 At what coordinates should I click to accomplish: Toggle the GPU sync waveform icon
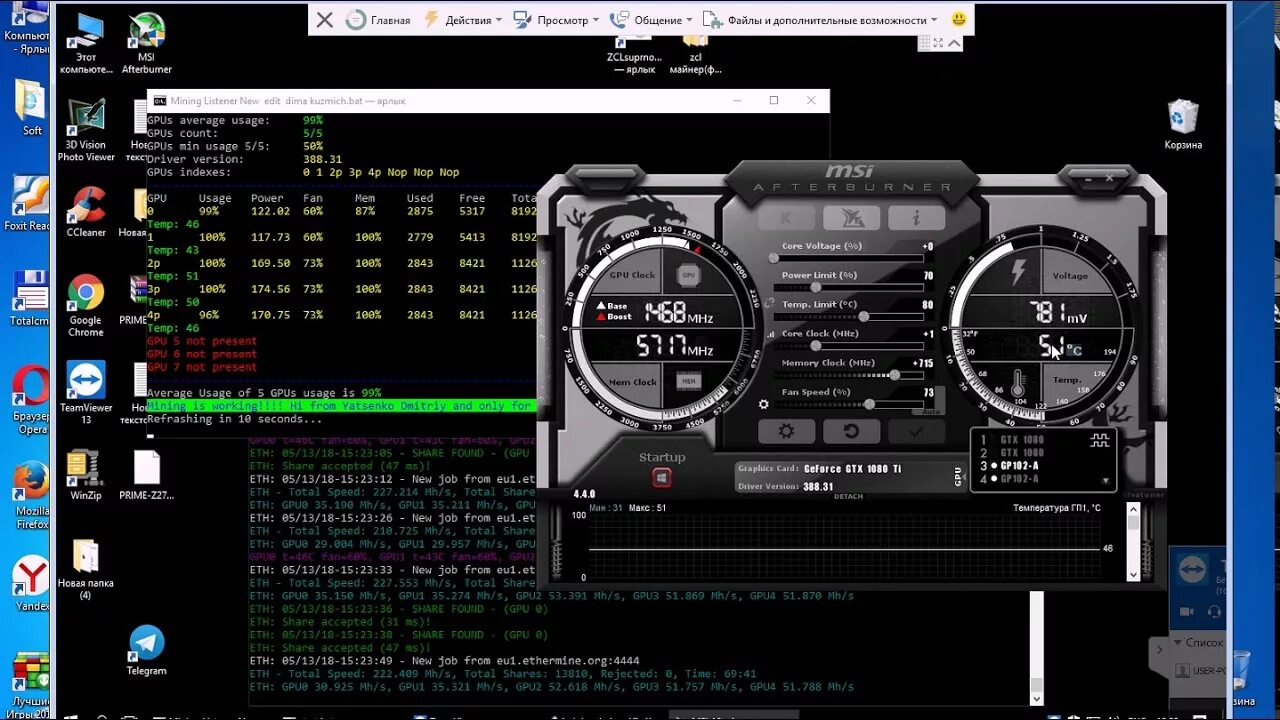[1100, 440]
